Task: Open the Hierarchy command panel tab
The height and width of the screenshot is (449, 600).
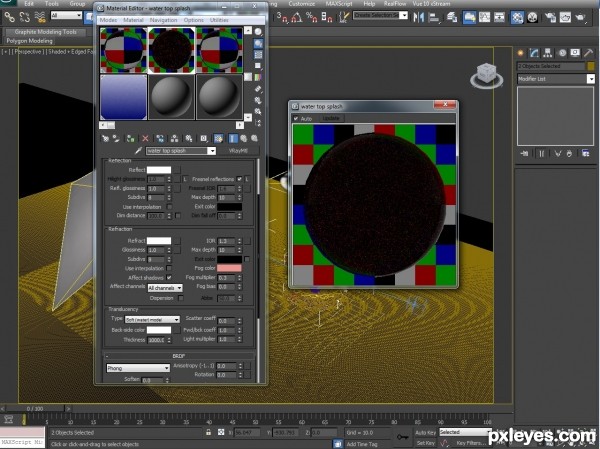Action: coord(548,53)
